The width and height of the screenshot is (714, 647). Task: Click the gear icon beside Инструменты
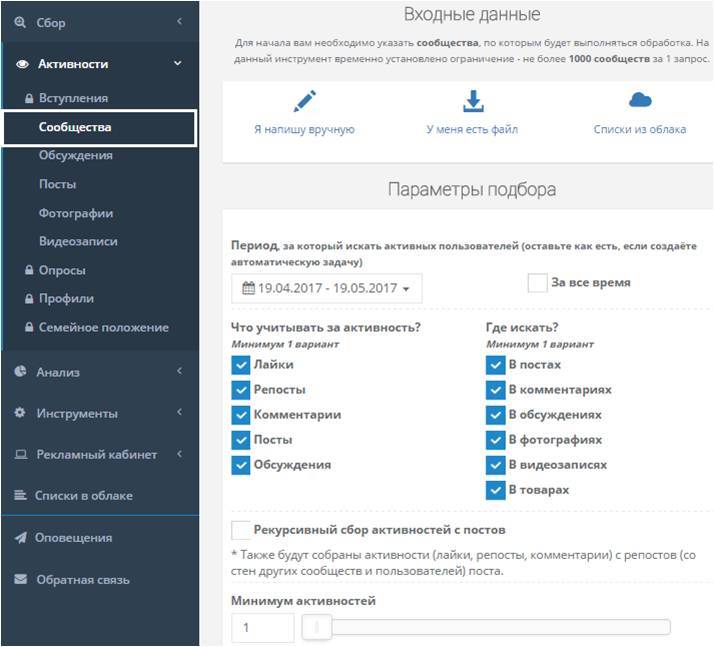(x=21, y=413)
